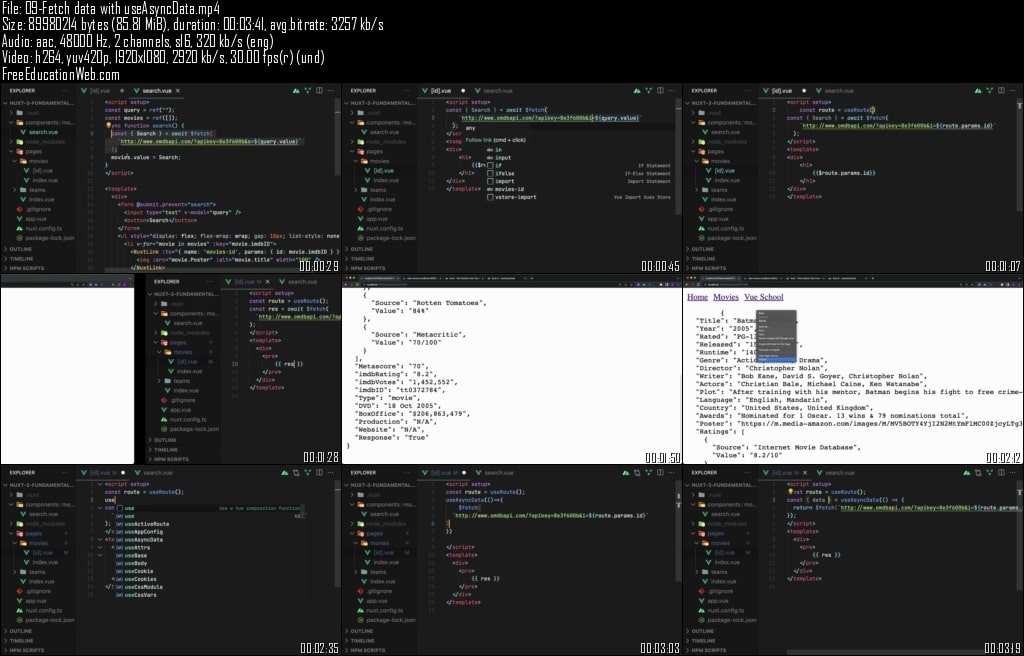Expand the teams folder in the 00:01:07 frame
The height and width of the screenshot is (656, 1024).
coord(714,190)
